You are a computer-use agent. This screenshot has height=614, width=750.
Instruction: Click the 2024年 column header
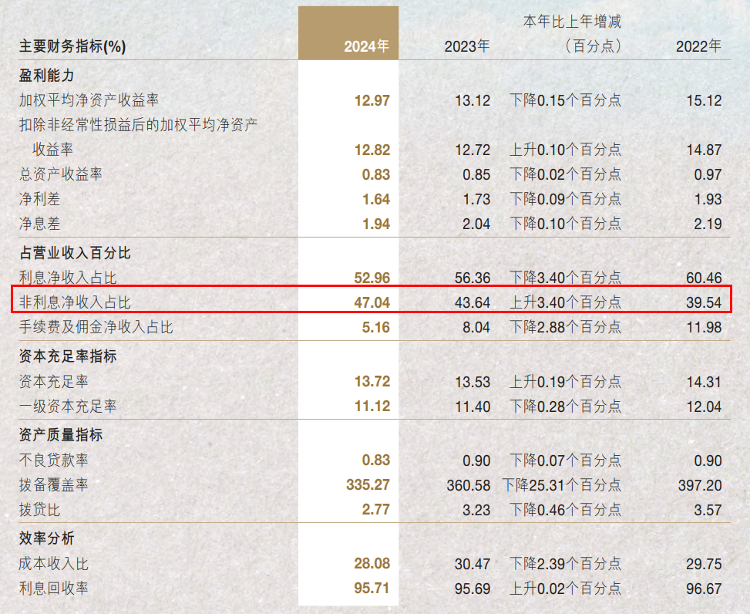coord(366,47)
